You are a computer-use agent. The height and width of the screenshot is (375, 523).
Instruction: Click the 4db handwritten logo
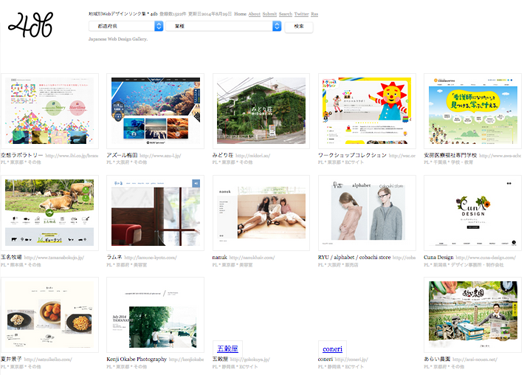[x=30, y=25]
